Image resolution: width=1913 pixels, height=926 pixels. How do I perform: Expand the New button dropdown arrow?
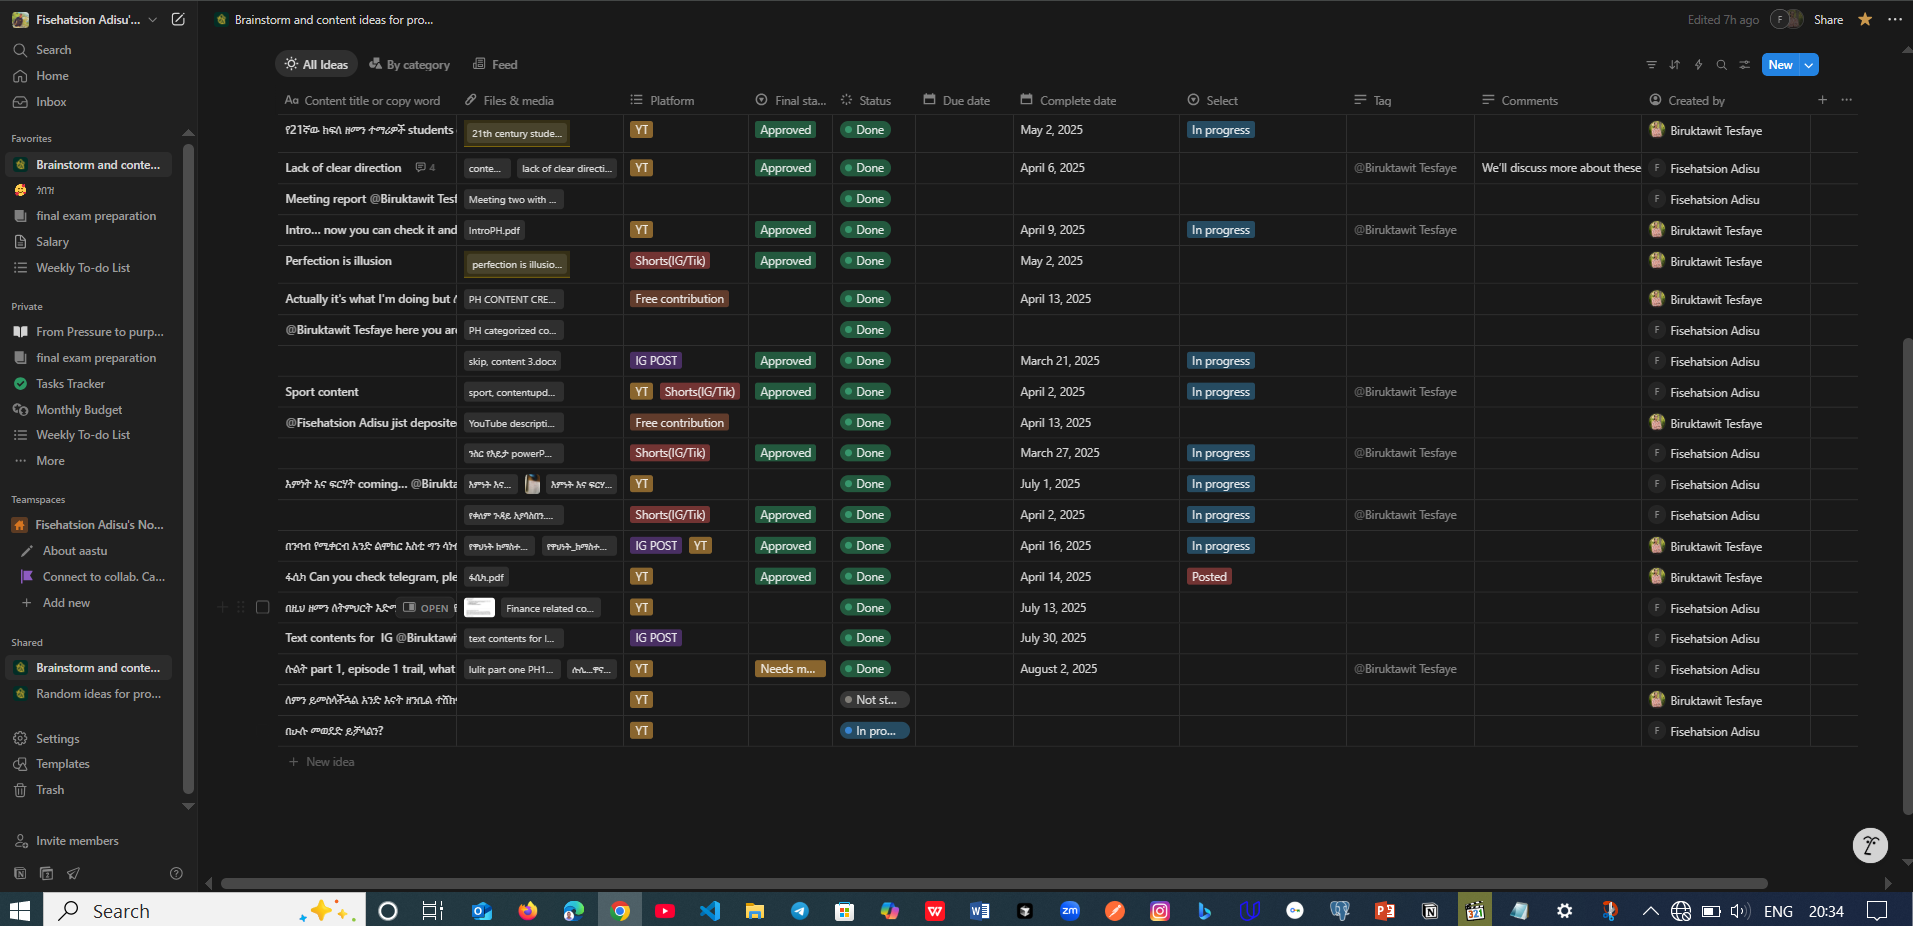(1809, 65)
